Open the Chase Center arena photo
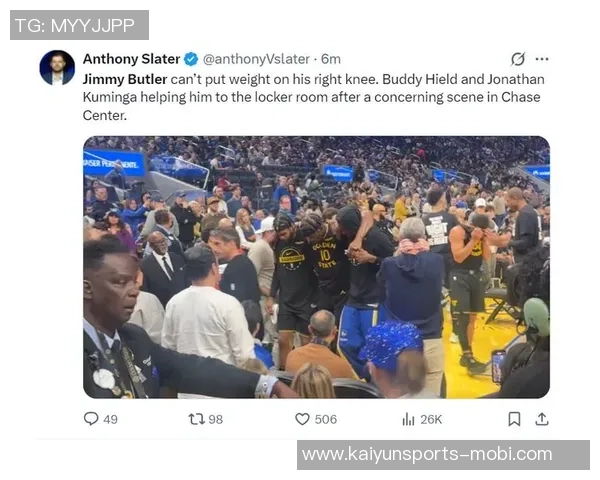Image resolution: width=600 pixels, height=480 pixels. click(x=316, y=267)
